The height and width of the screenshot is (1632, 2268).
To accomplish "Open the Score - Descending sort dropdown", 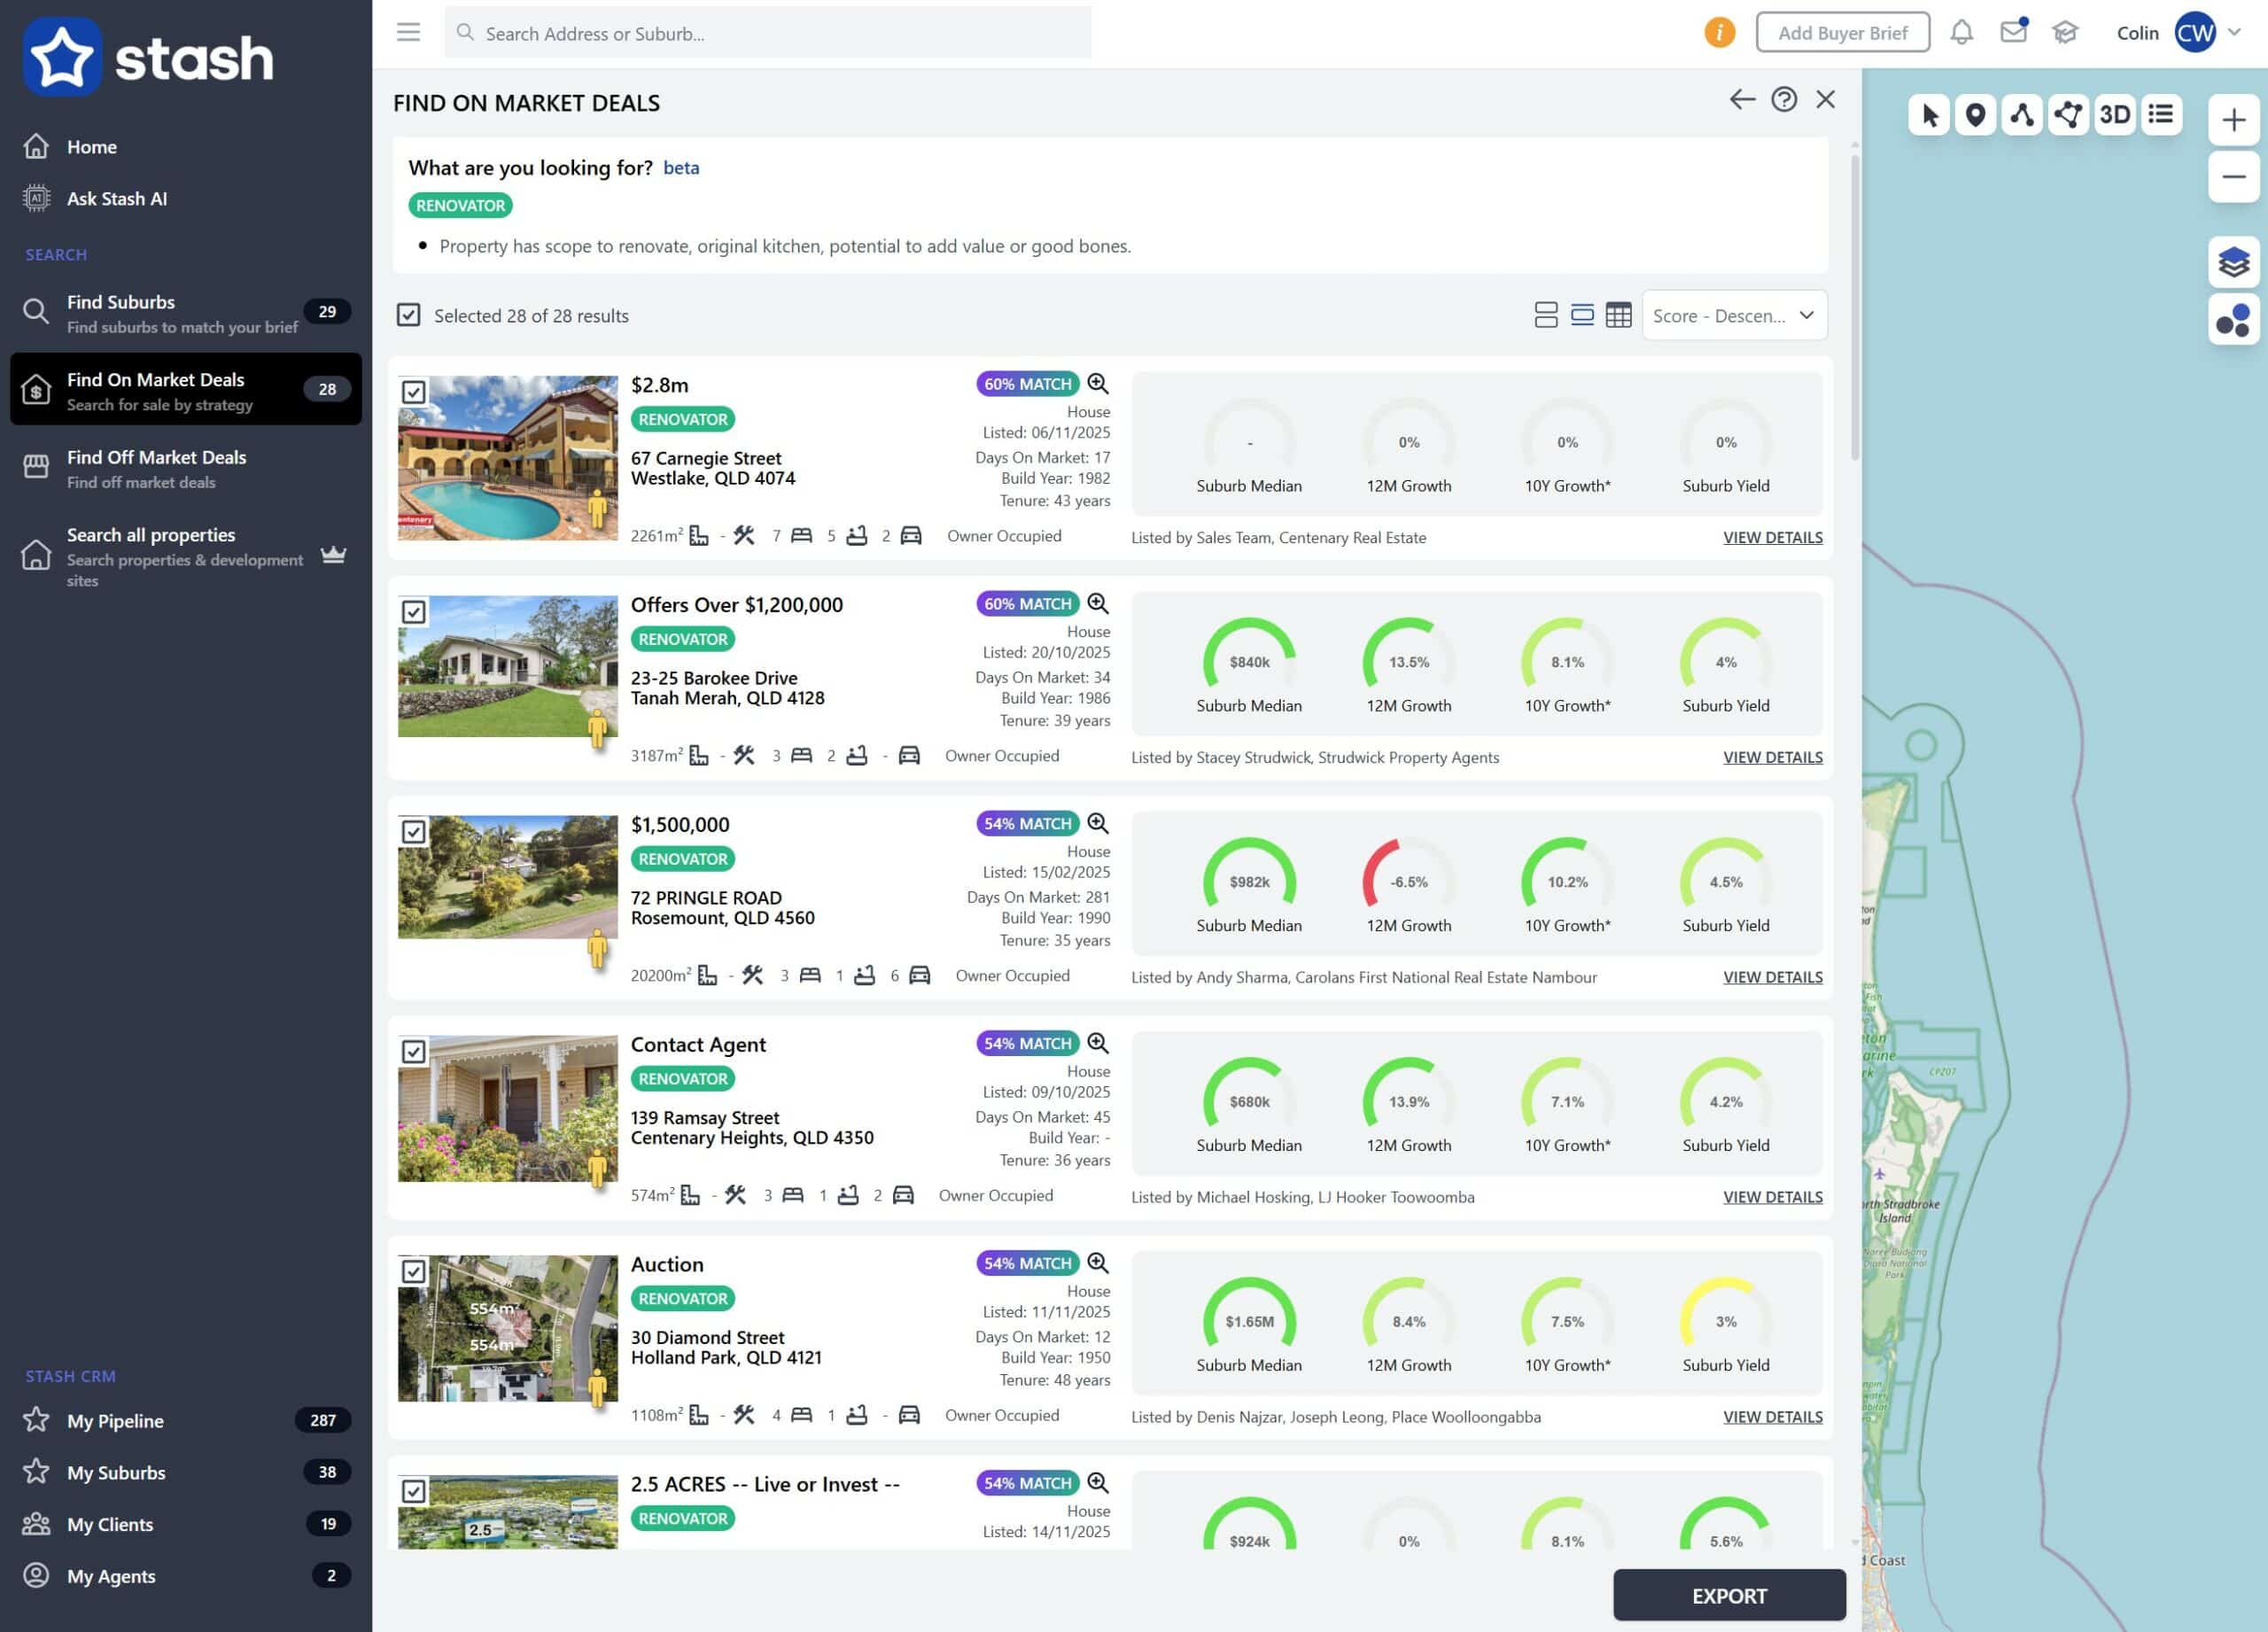I will 1733,316.
